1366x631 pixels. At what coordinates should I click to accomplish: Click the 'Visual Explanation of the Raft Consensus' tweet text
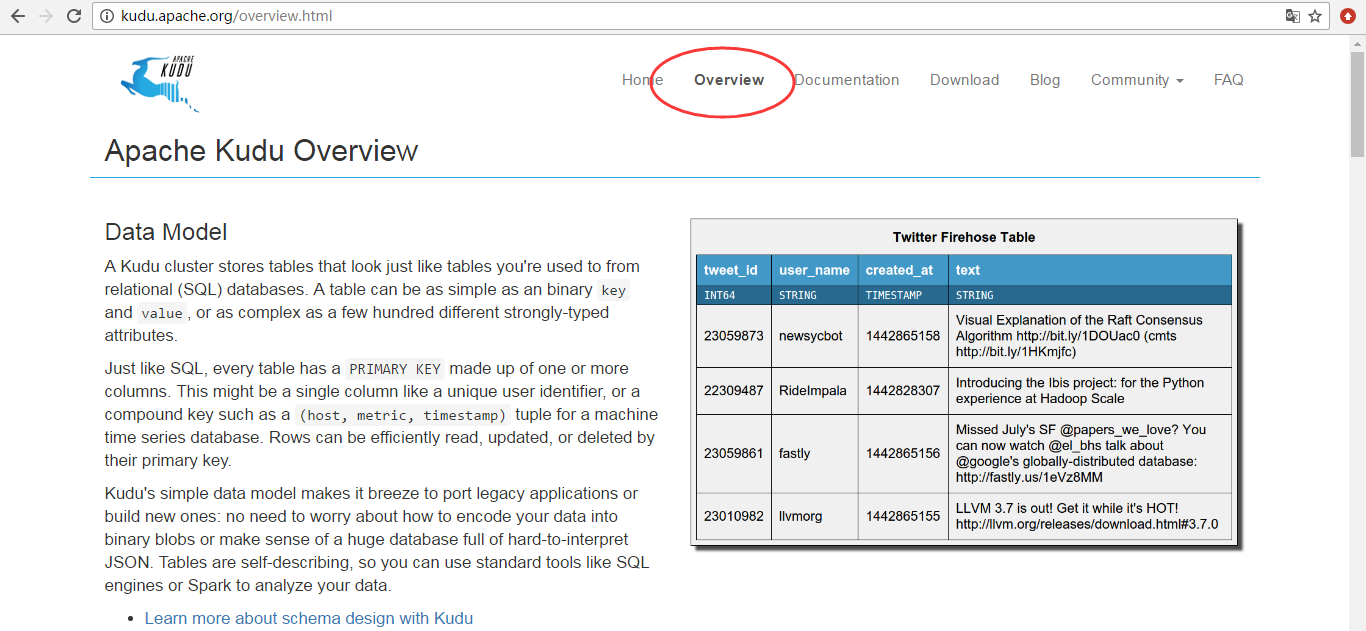tap(1079, 336)
